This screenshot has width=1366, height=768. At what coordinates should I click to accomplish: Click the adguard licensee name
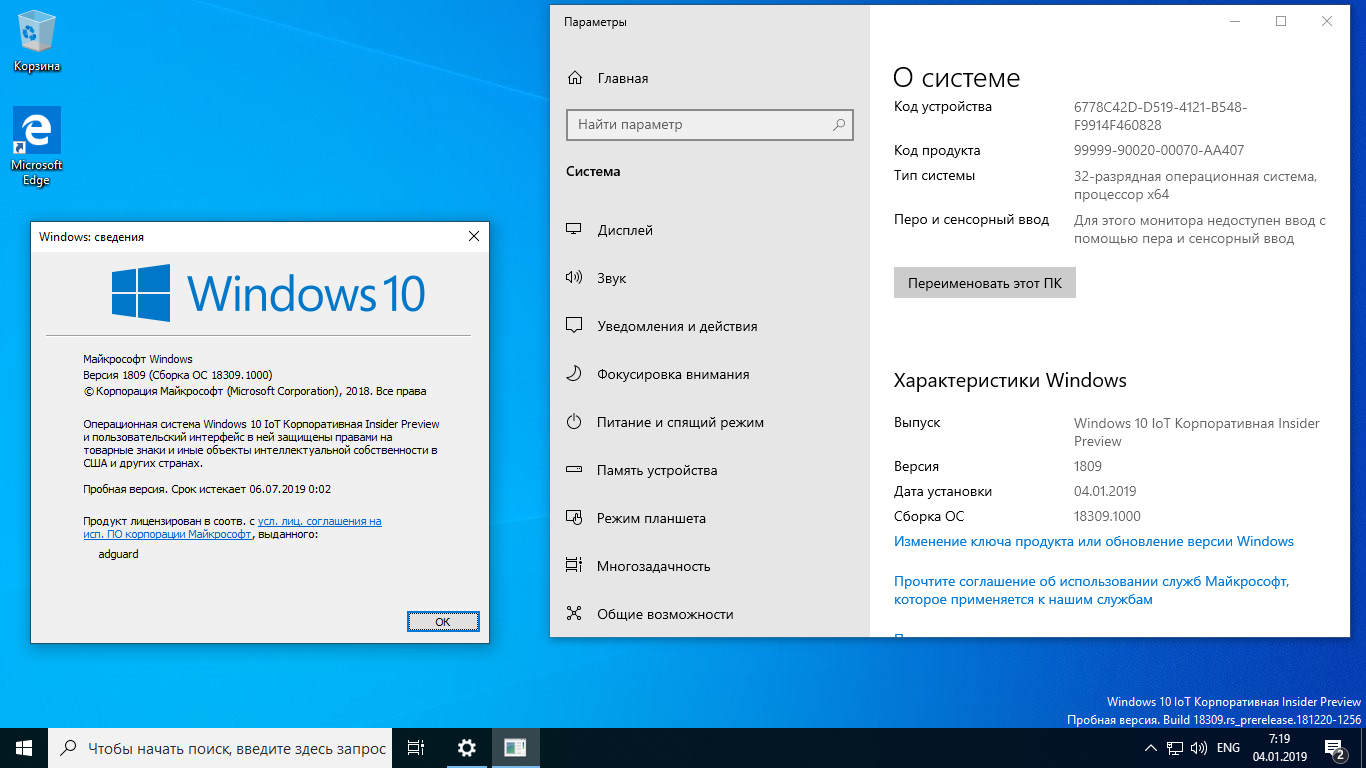(x=119, y=554)
